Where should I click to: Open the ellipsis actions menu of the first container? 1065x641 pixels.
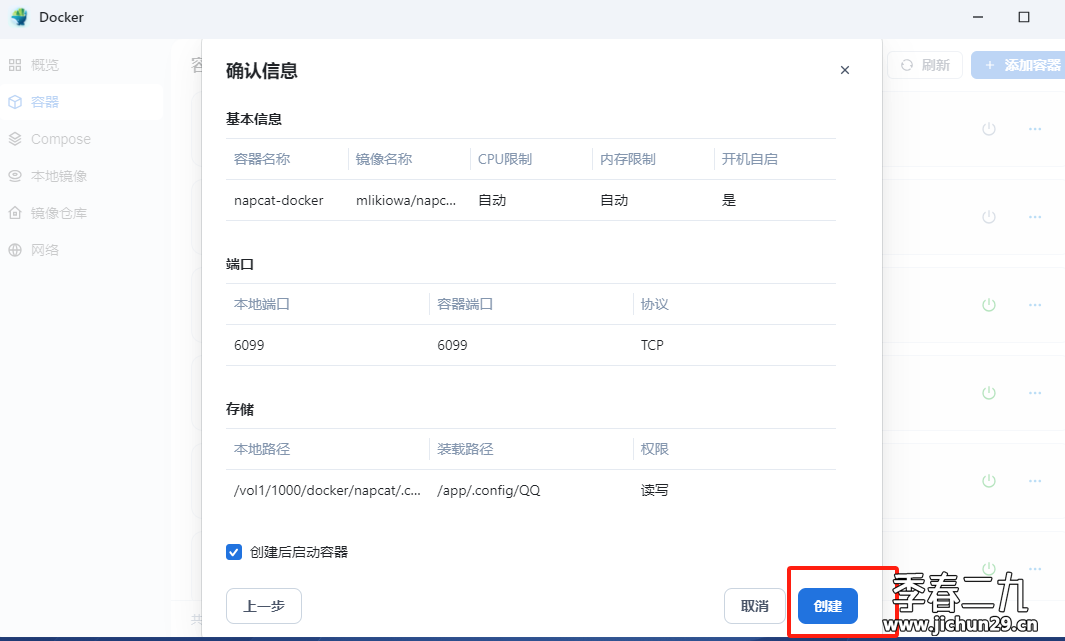(1034, 129)
